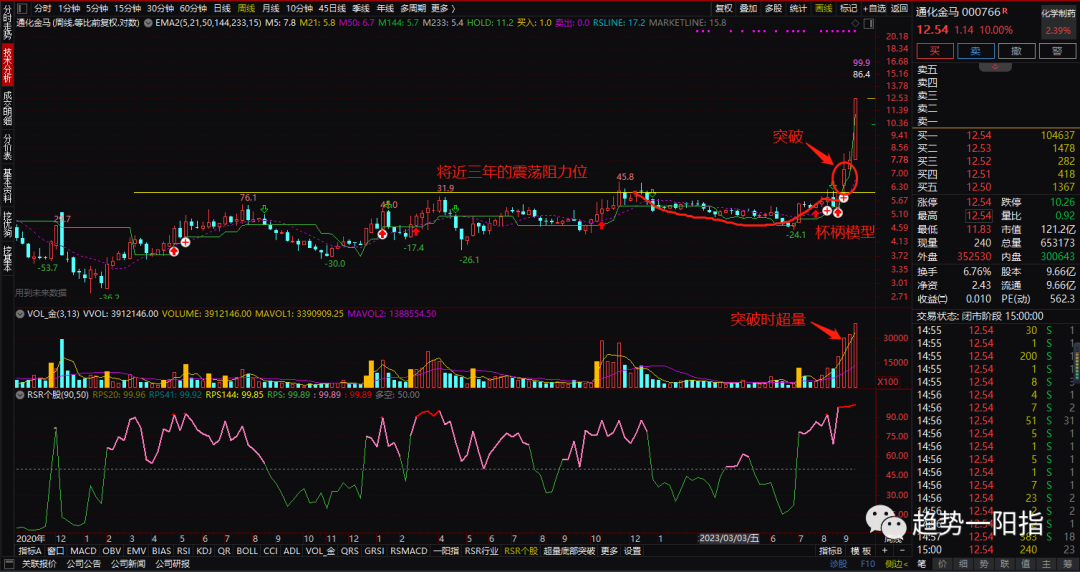Open the 化学制药 sector box
Viewport: 1080px width, 572px height.
click(x=1057, y=21)
